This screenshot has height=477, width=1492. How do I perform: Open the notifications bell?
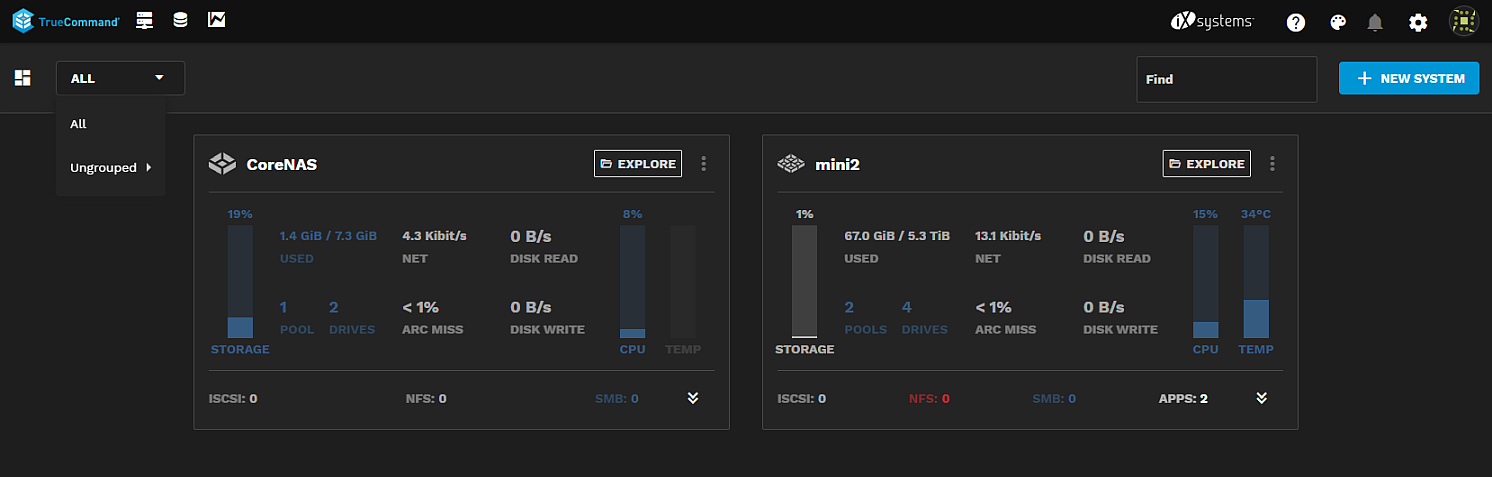pos(1376,22)
